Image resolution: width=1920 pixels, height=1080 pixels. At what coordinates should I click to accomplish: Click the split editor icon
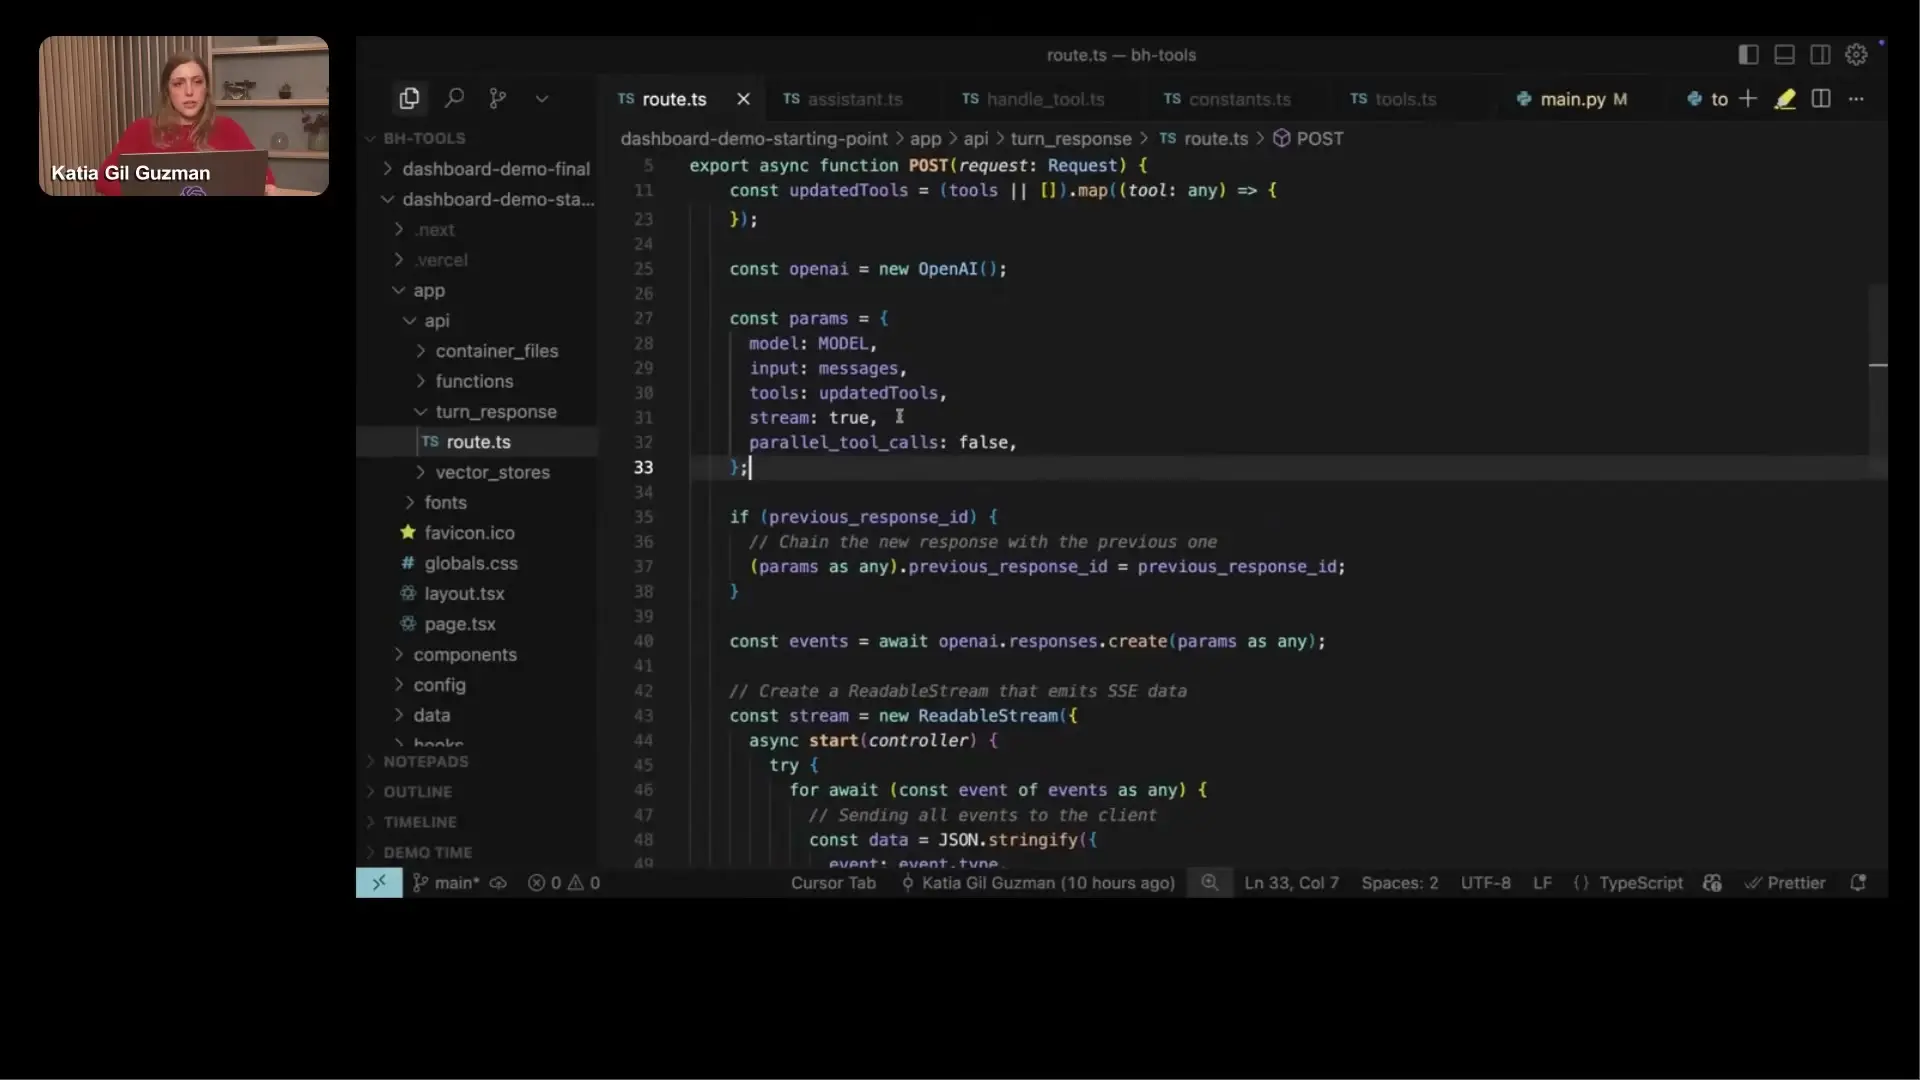pyautogui.click(x=1821, y=98)
